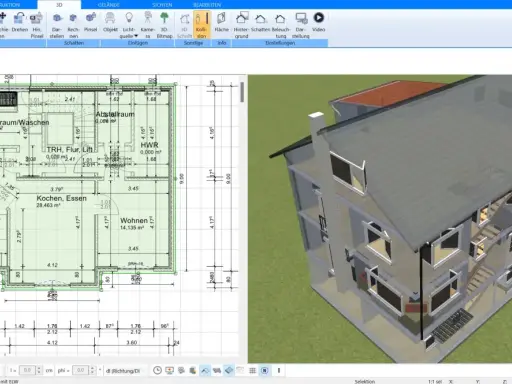Image resolution: width=512 pixels, height=384 pixels.
Task: Toggle the highlighted blue plane icon
Action: pos(229,370)
